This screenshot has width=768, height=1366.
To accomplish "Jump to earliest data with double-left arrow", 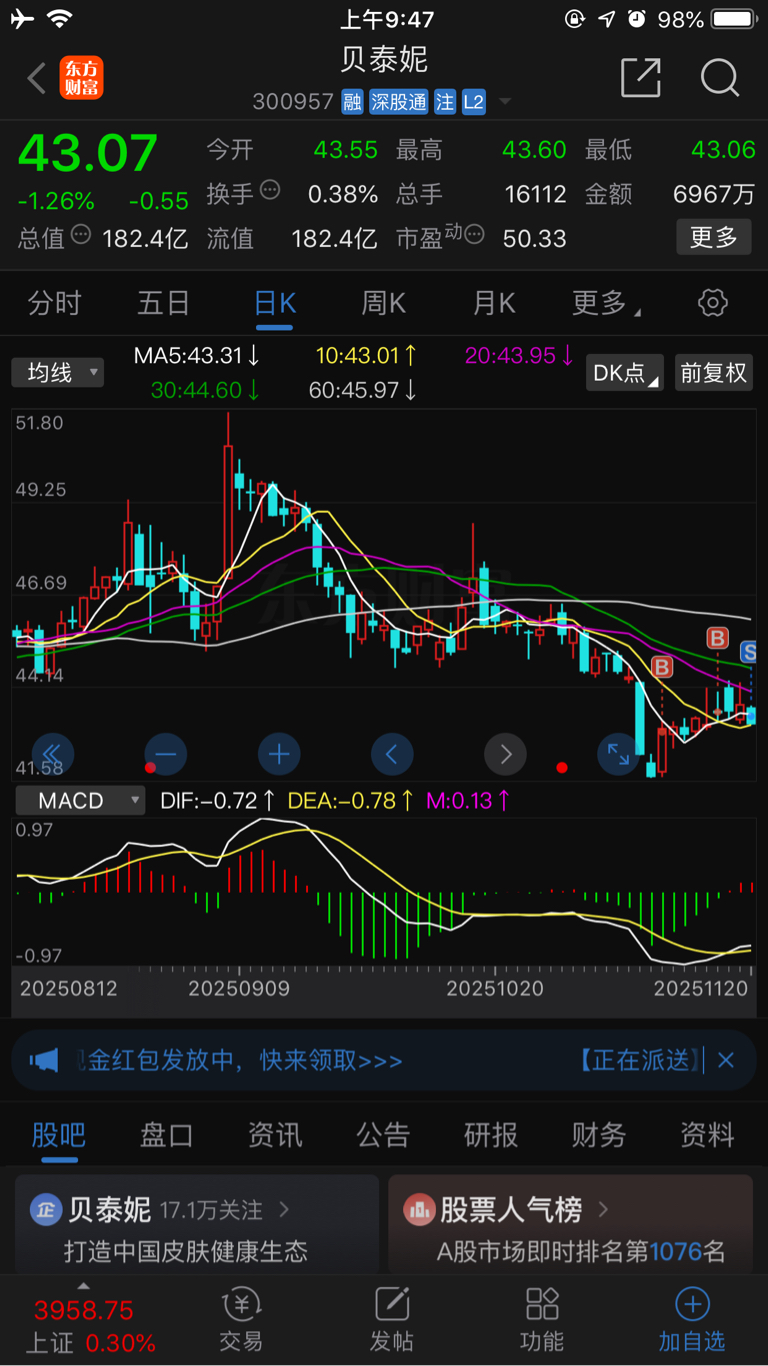I will pos(53,754).
